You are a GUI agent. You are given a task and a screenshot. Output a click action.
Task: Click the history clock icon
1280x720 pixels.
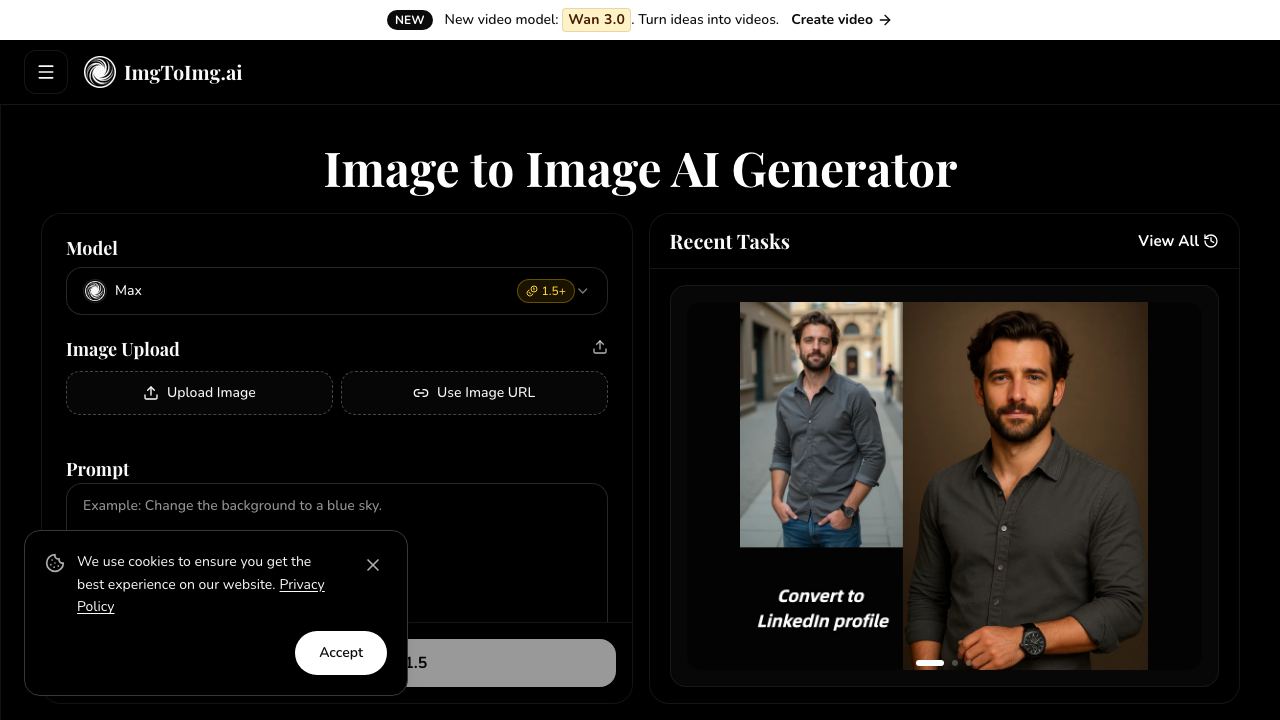coord(1211,241)
